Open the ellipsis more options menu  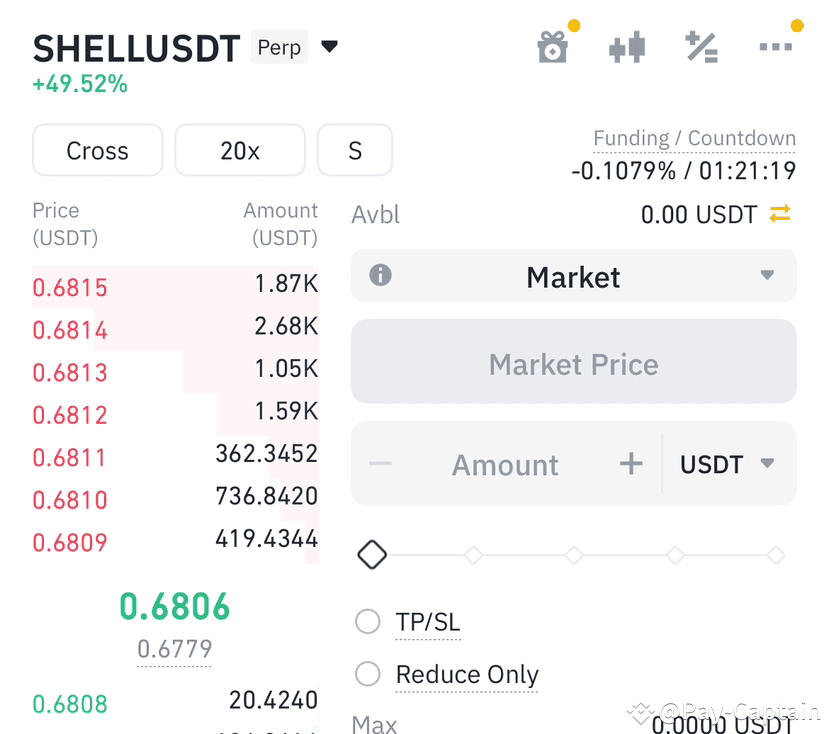tap(776, 46)
